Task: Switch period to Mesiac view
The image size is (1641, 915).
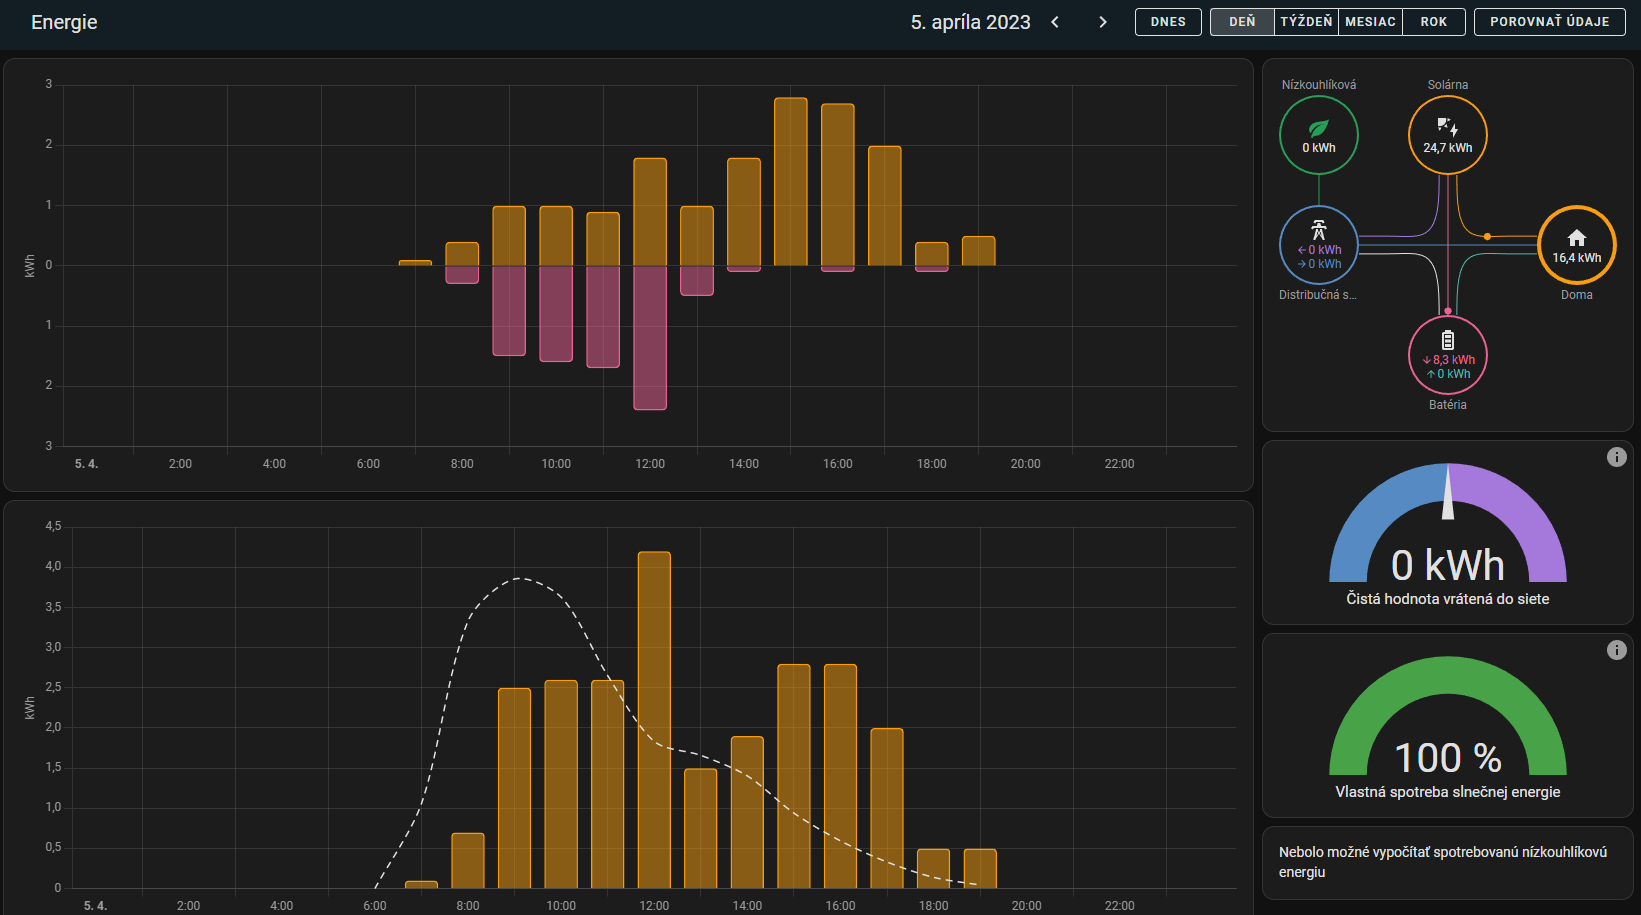Action: coord(1370,22)
